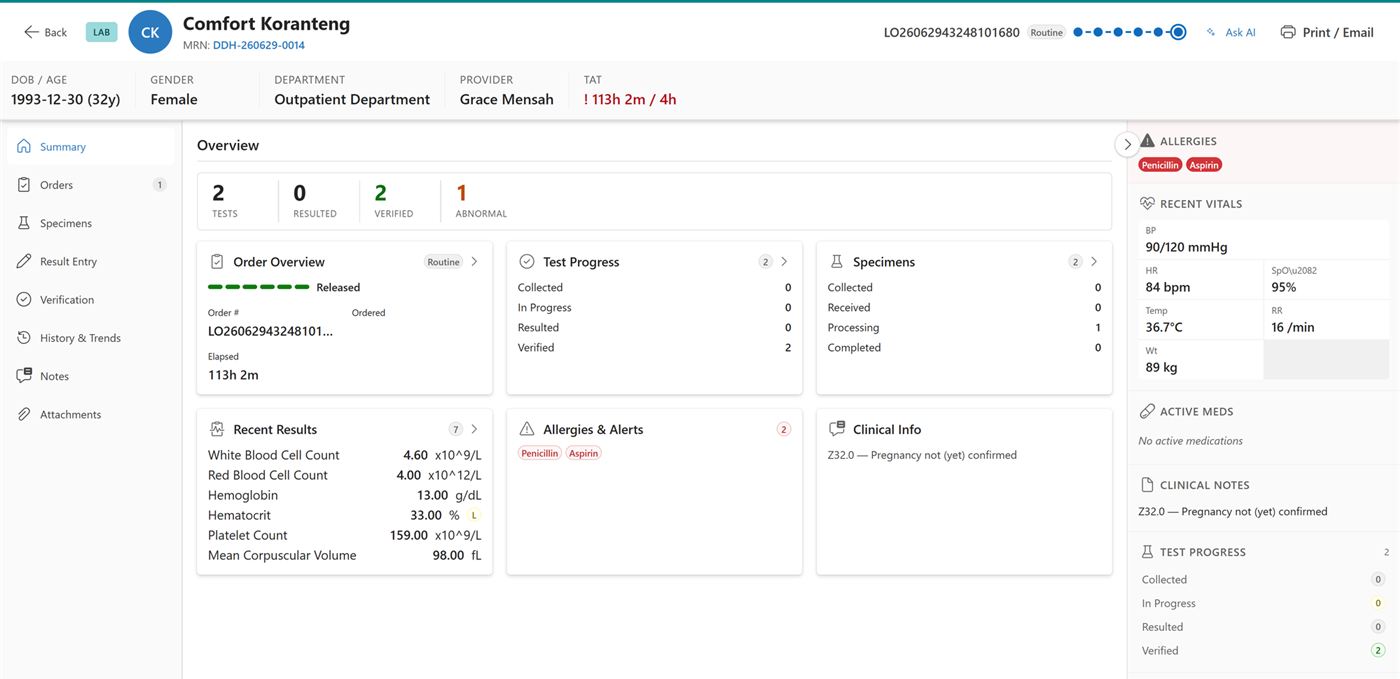Click Penicillin tag in Allergies & Alerts card
This screenshot has width=1400, height=679.
540,454
